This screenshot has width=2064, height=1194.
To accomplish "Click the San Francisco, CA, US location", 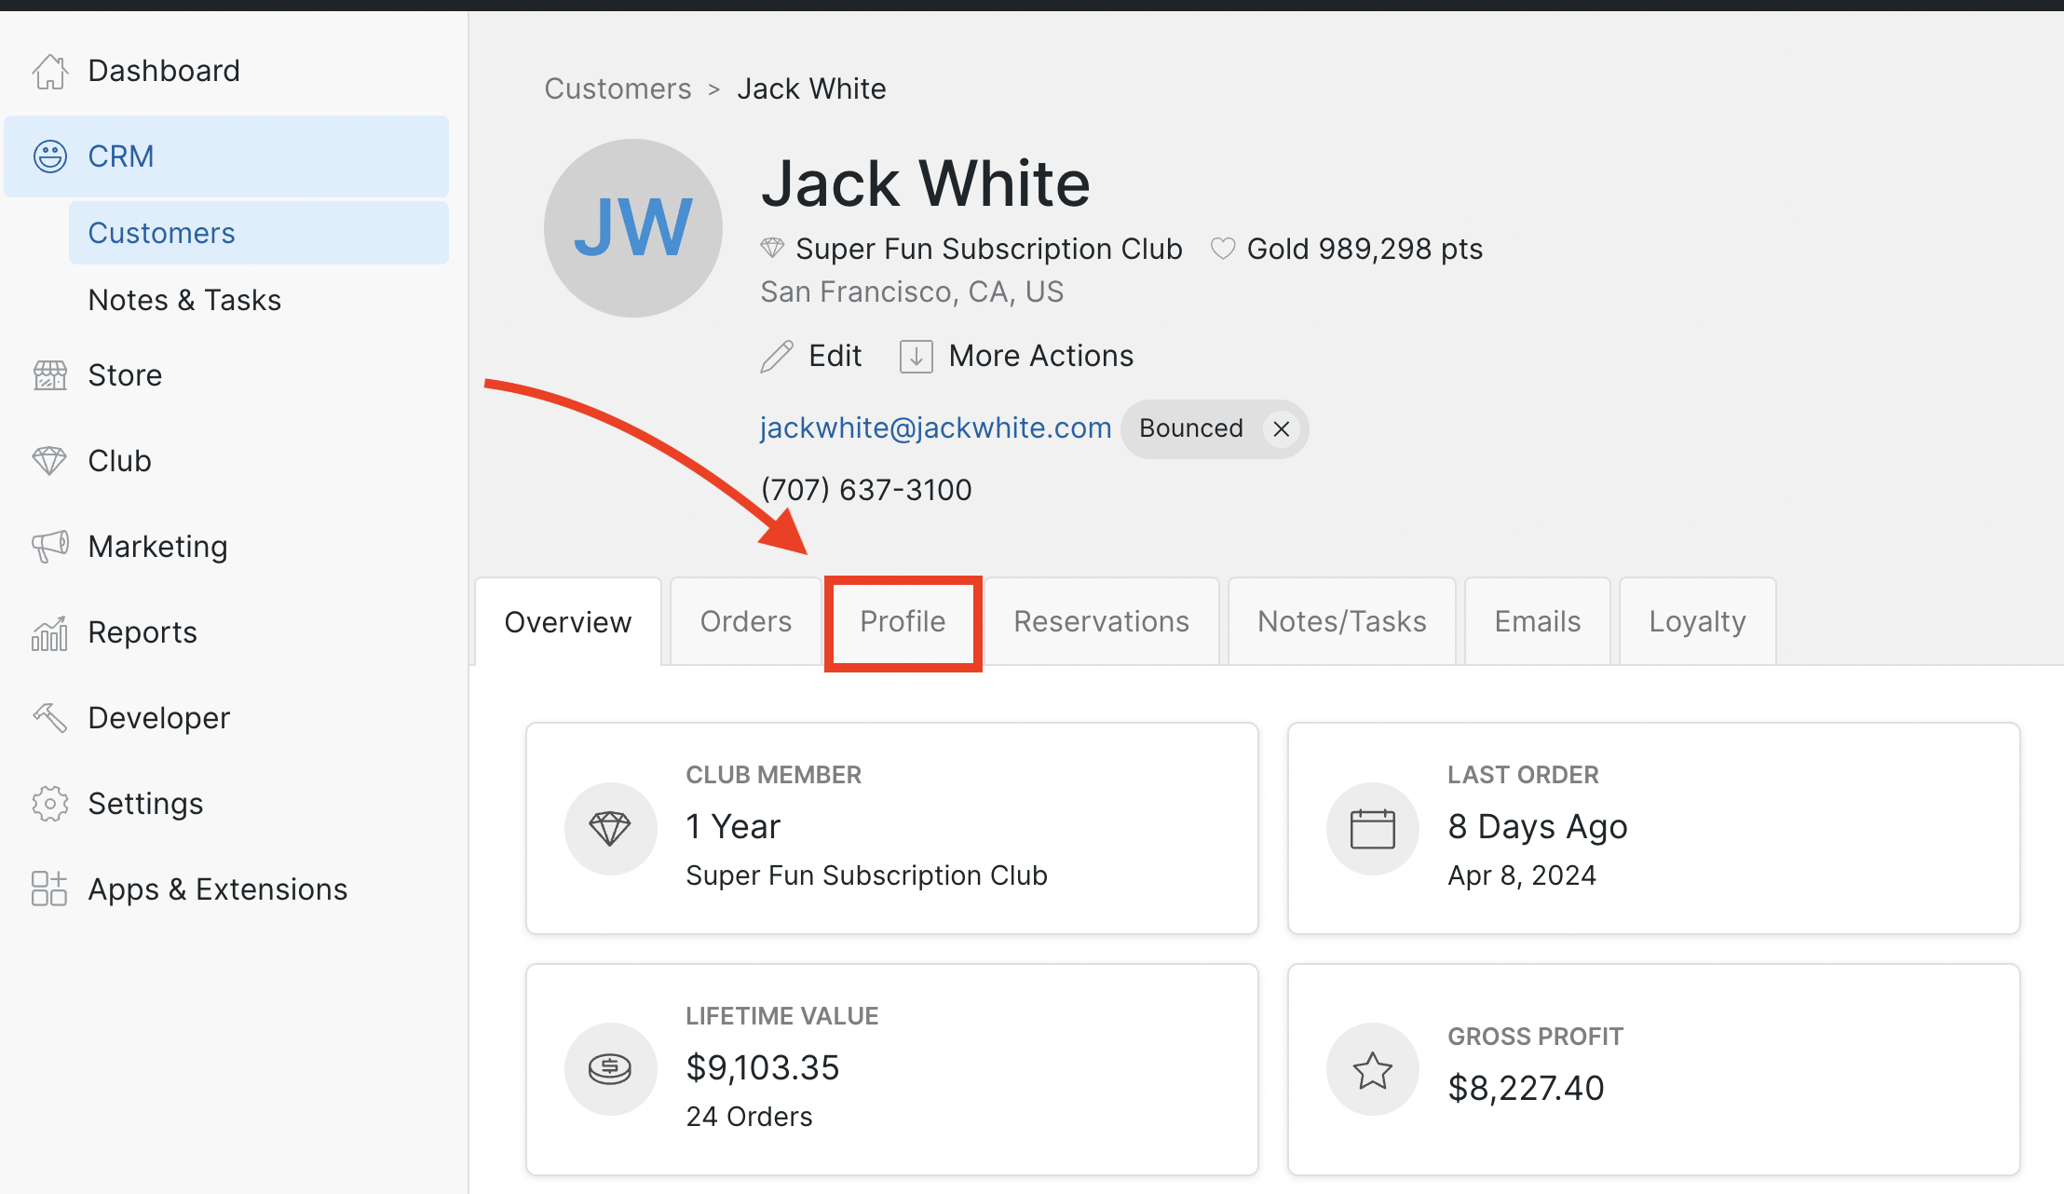I will coord(911,292).
